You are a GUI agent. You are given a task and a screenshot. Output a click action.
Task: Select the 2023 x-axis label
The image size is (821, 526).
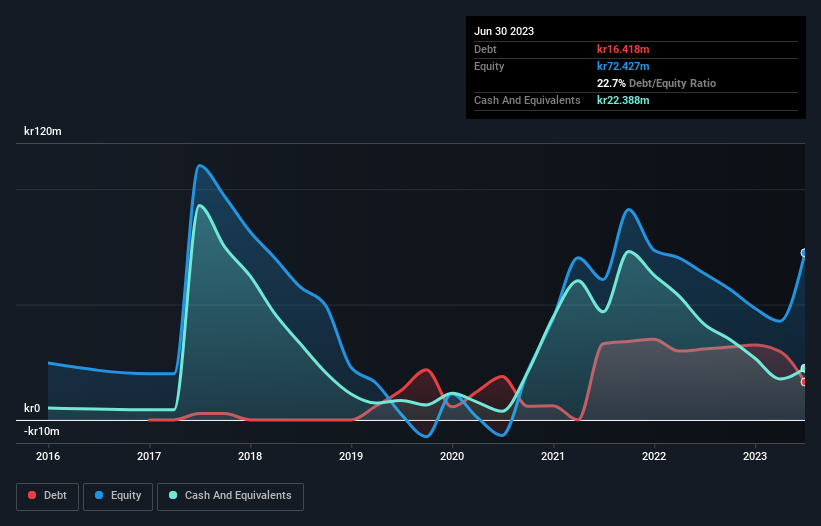(755, 456)
